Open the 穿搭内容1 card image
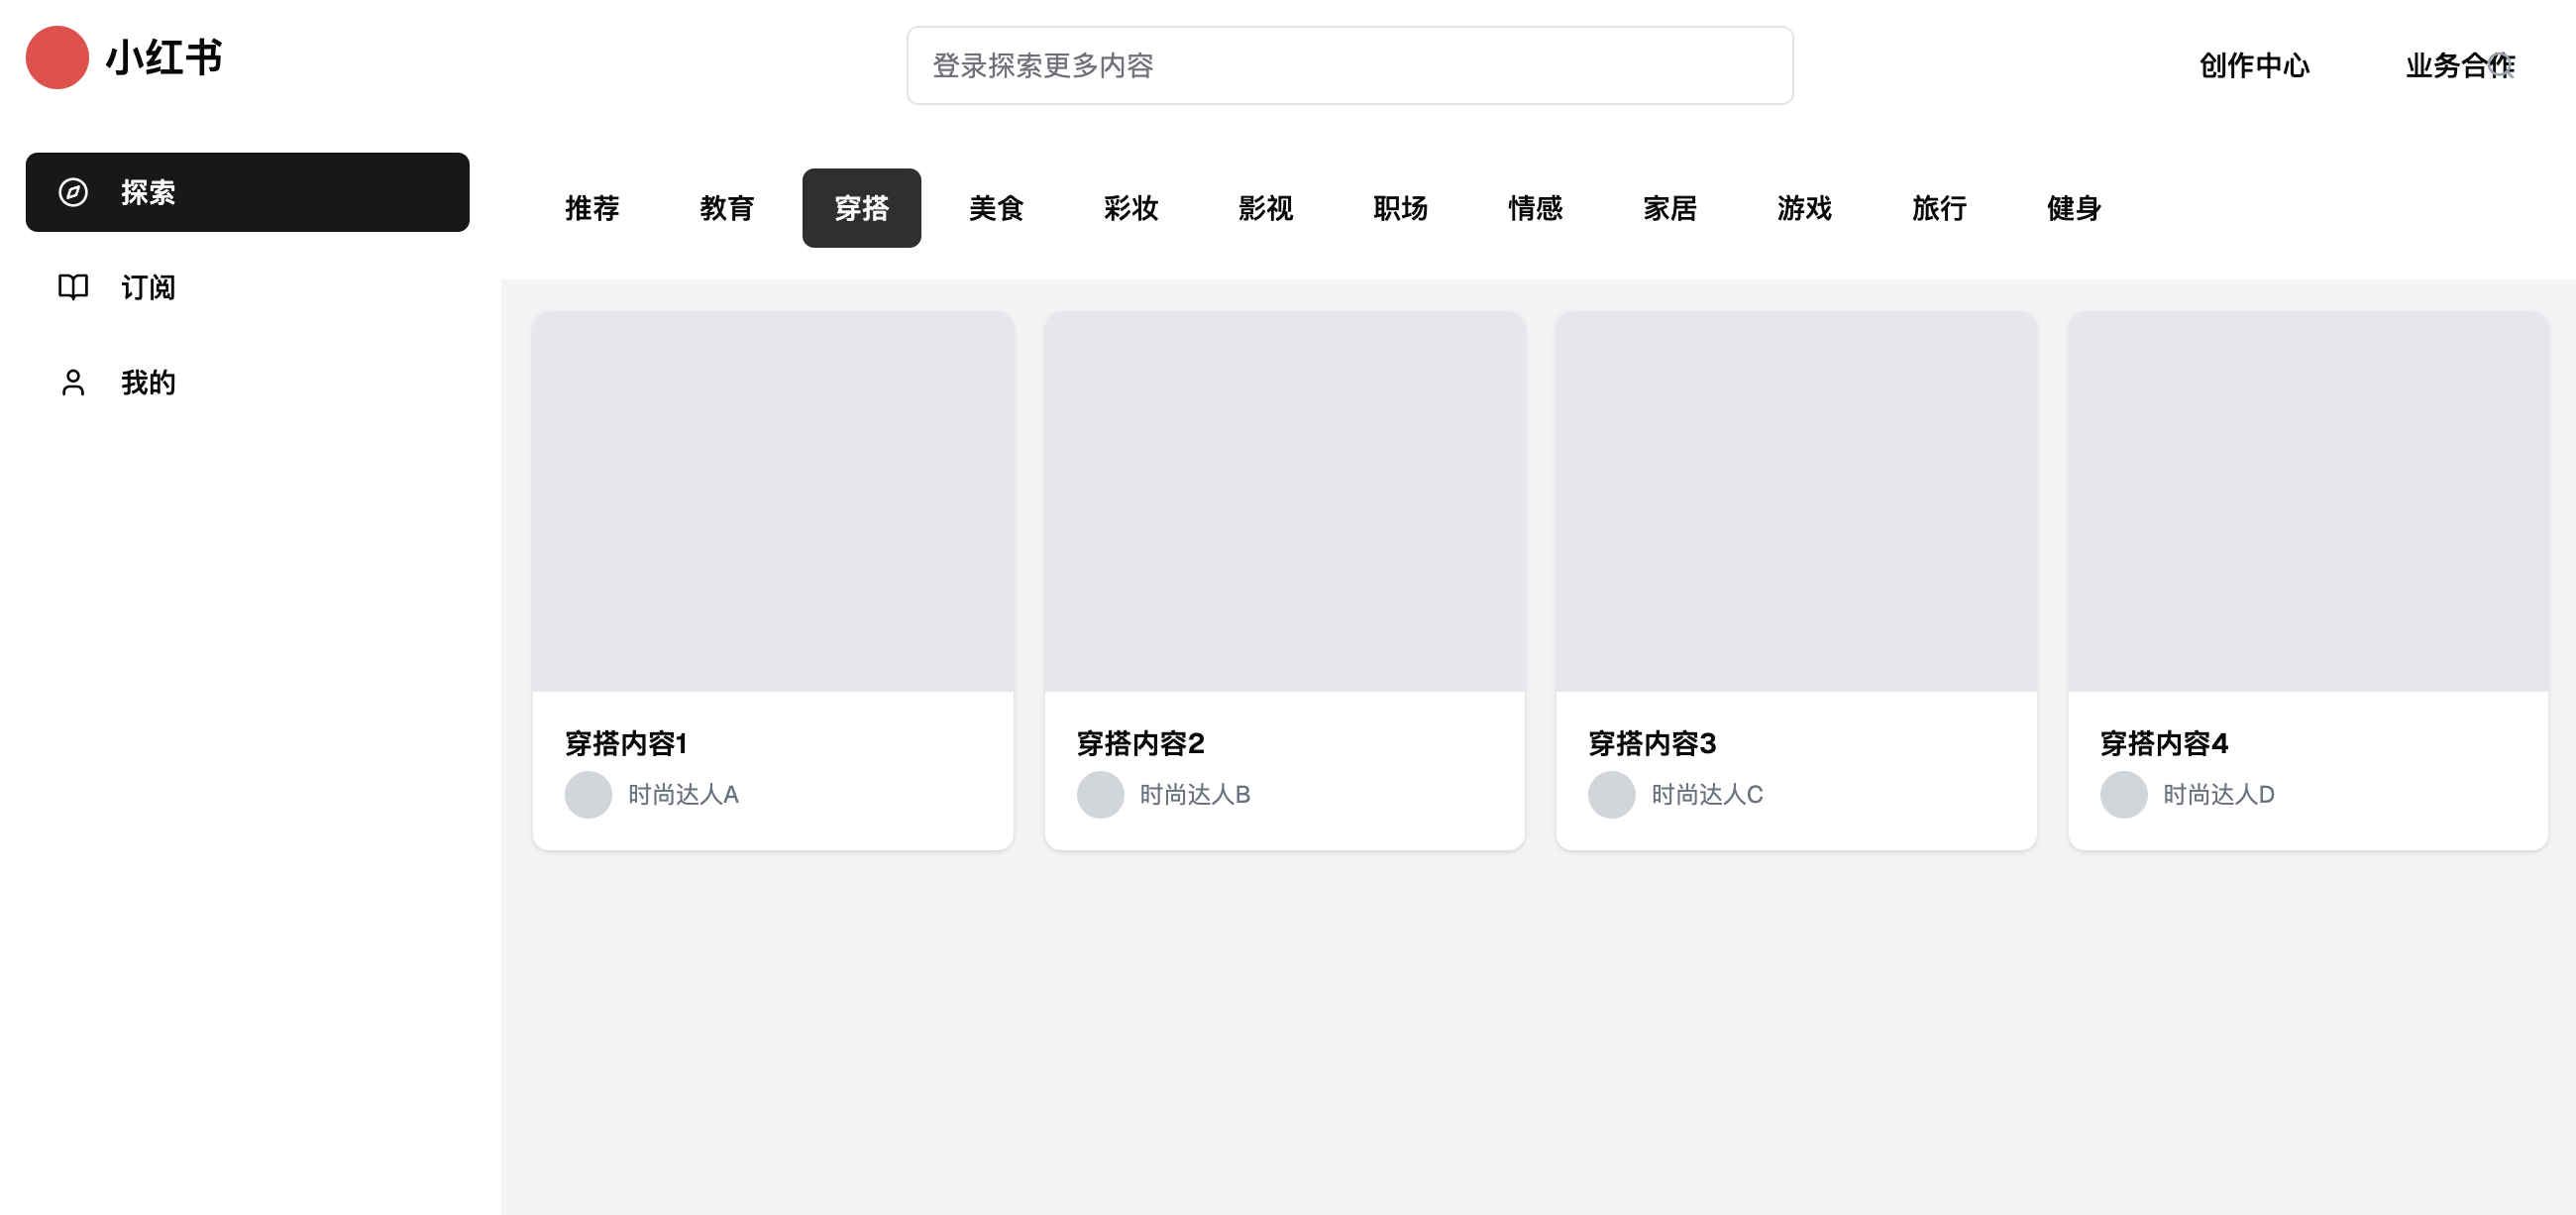 pos(773,501)
